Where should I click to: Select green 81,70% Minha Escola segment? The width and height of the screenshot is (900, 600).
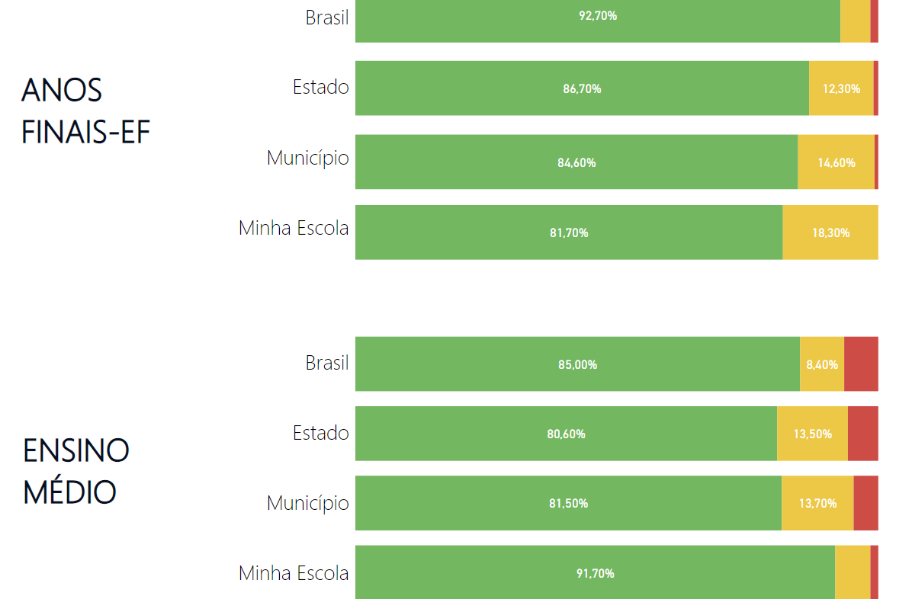coord(569,233)
